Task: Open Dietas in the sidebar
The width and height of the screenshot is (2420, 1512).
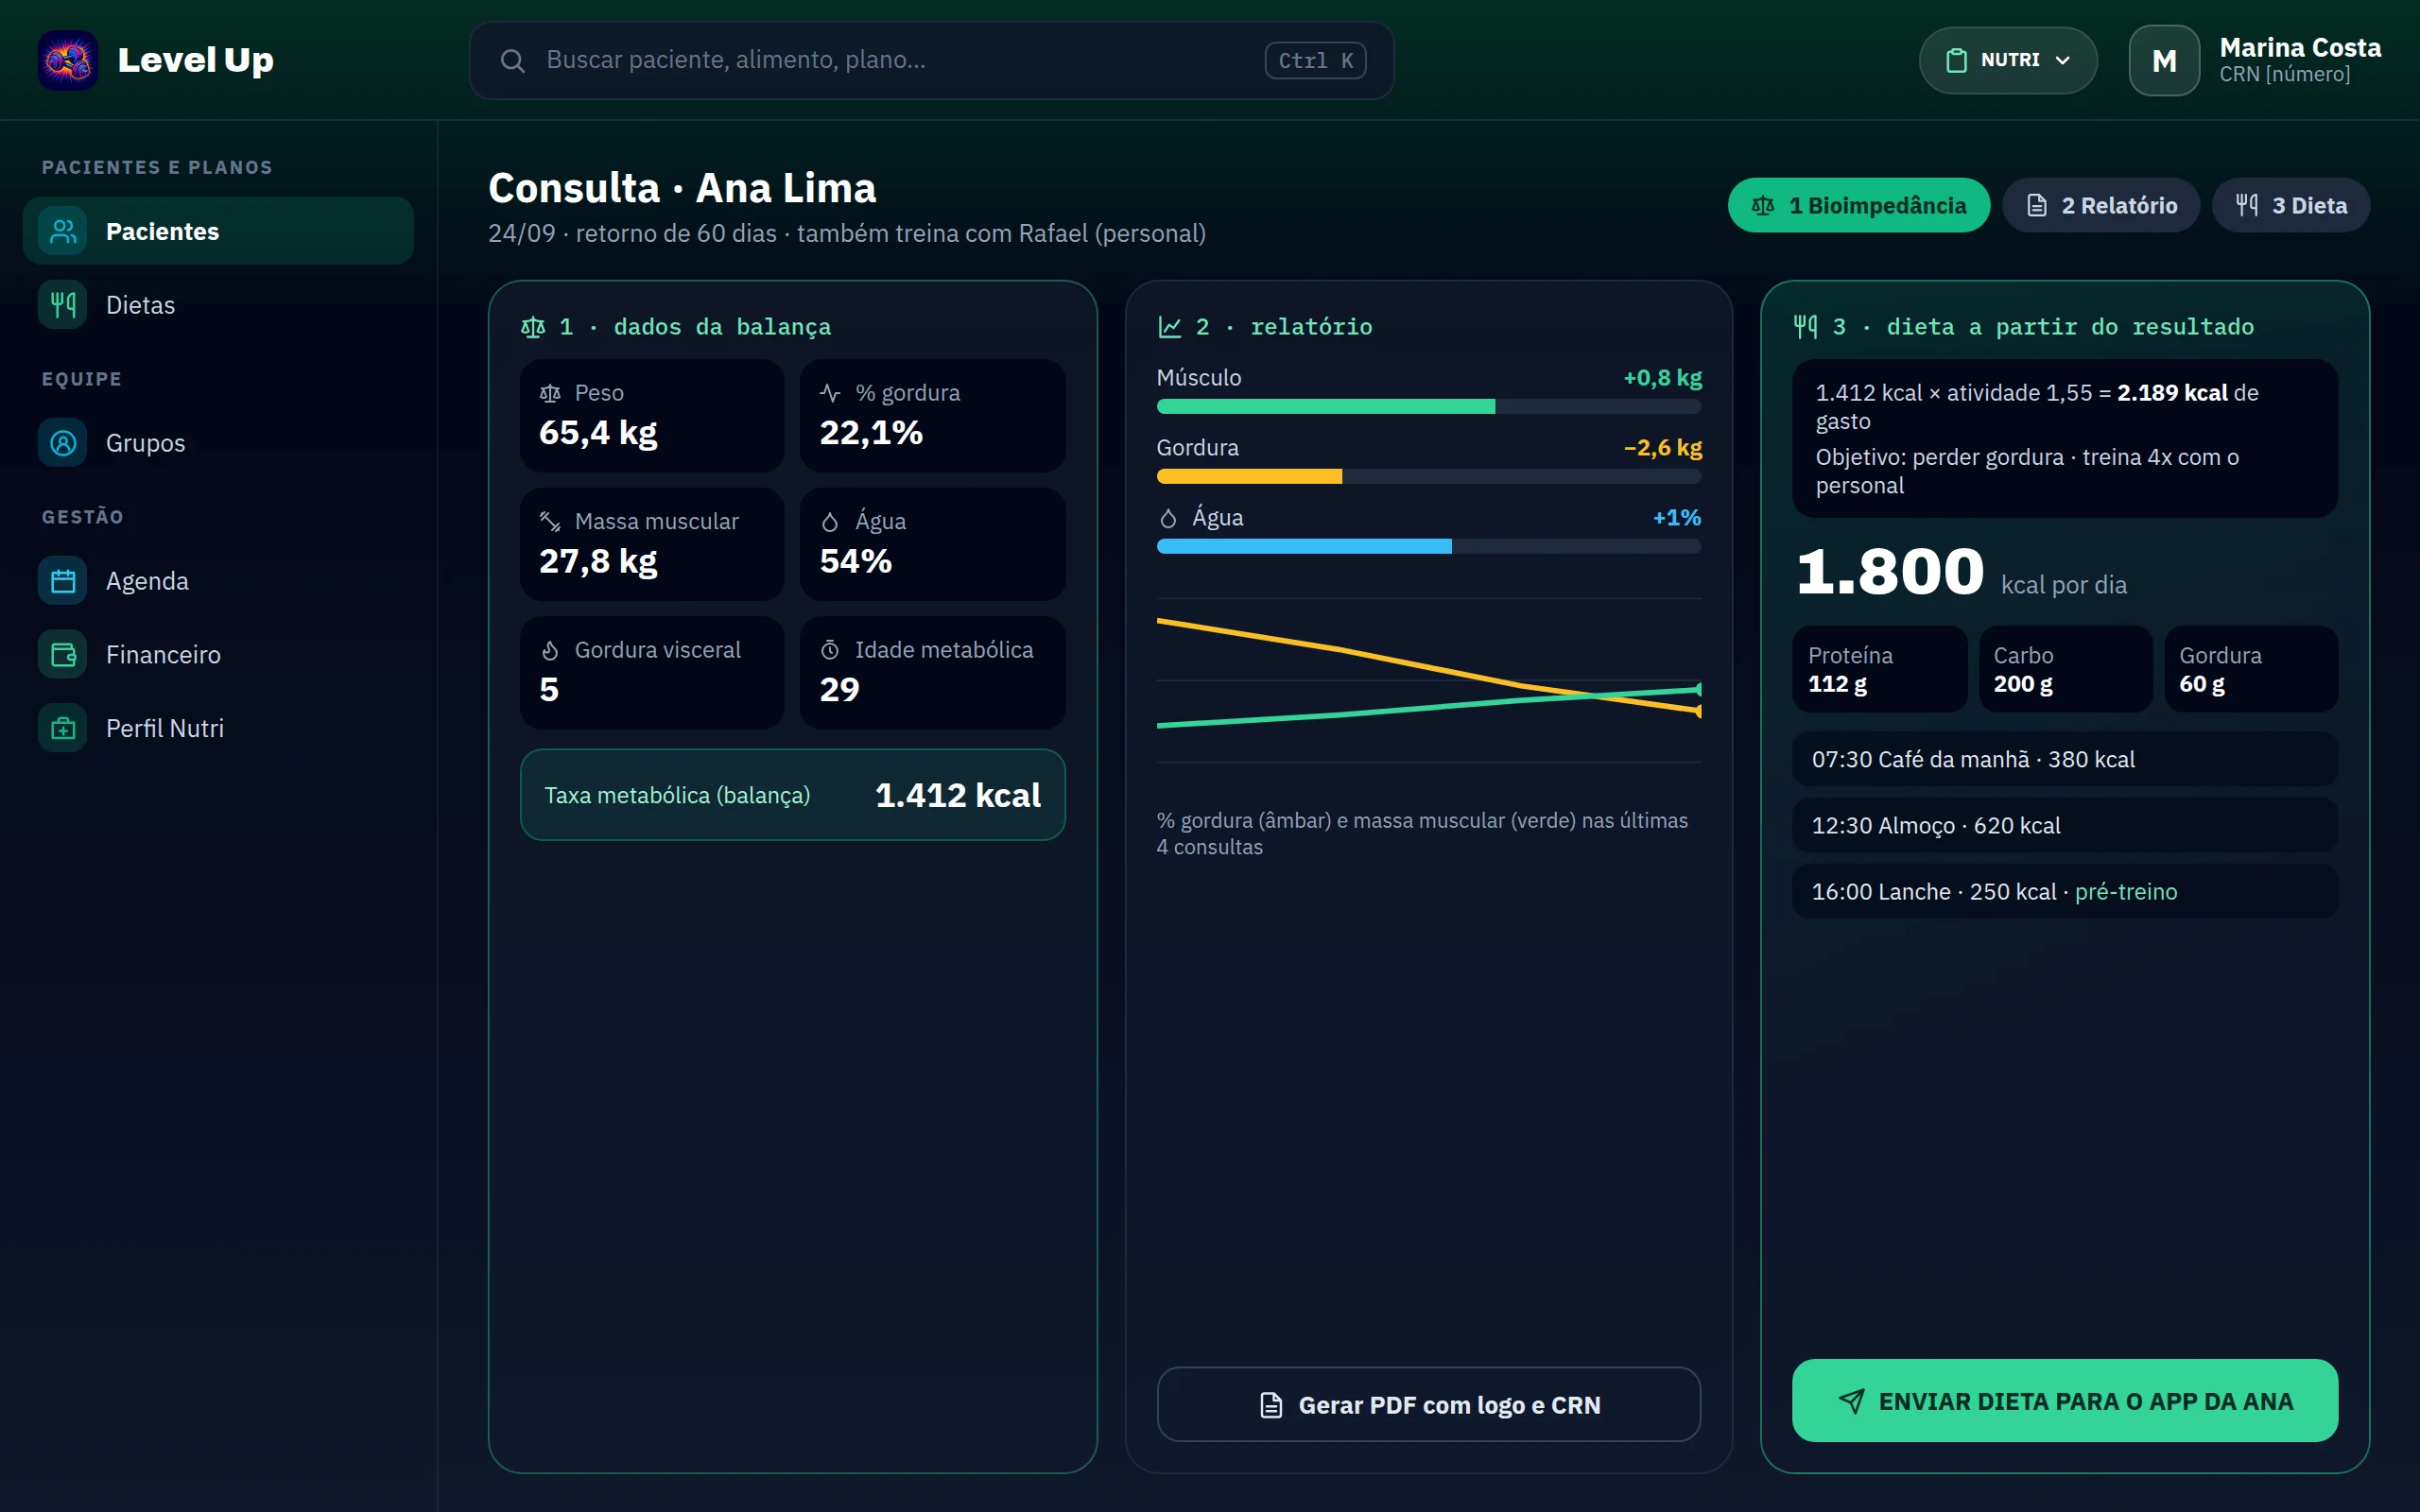Action: (x=218, y=305)
